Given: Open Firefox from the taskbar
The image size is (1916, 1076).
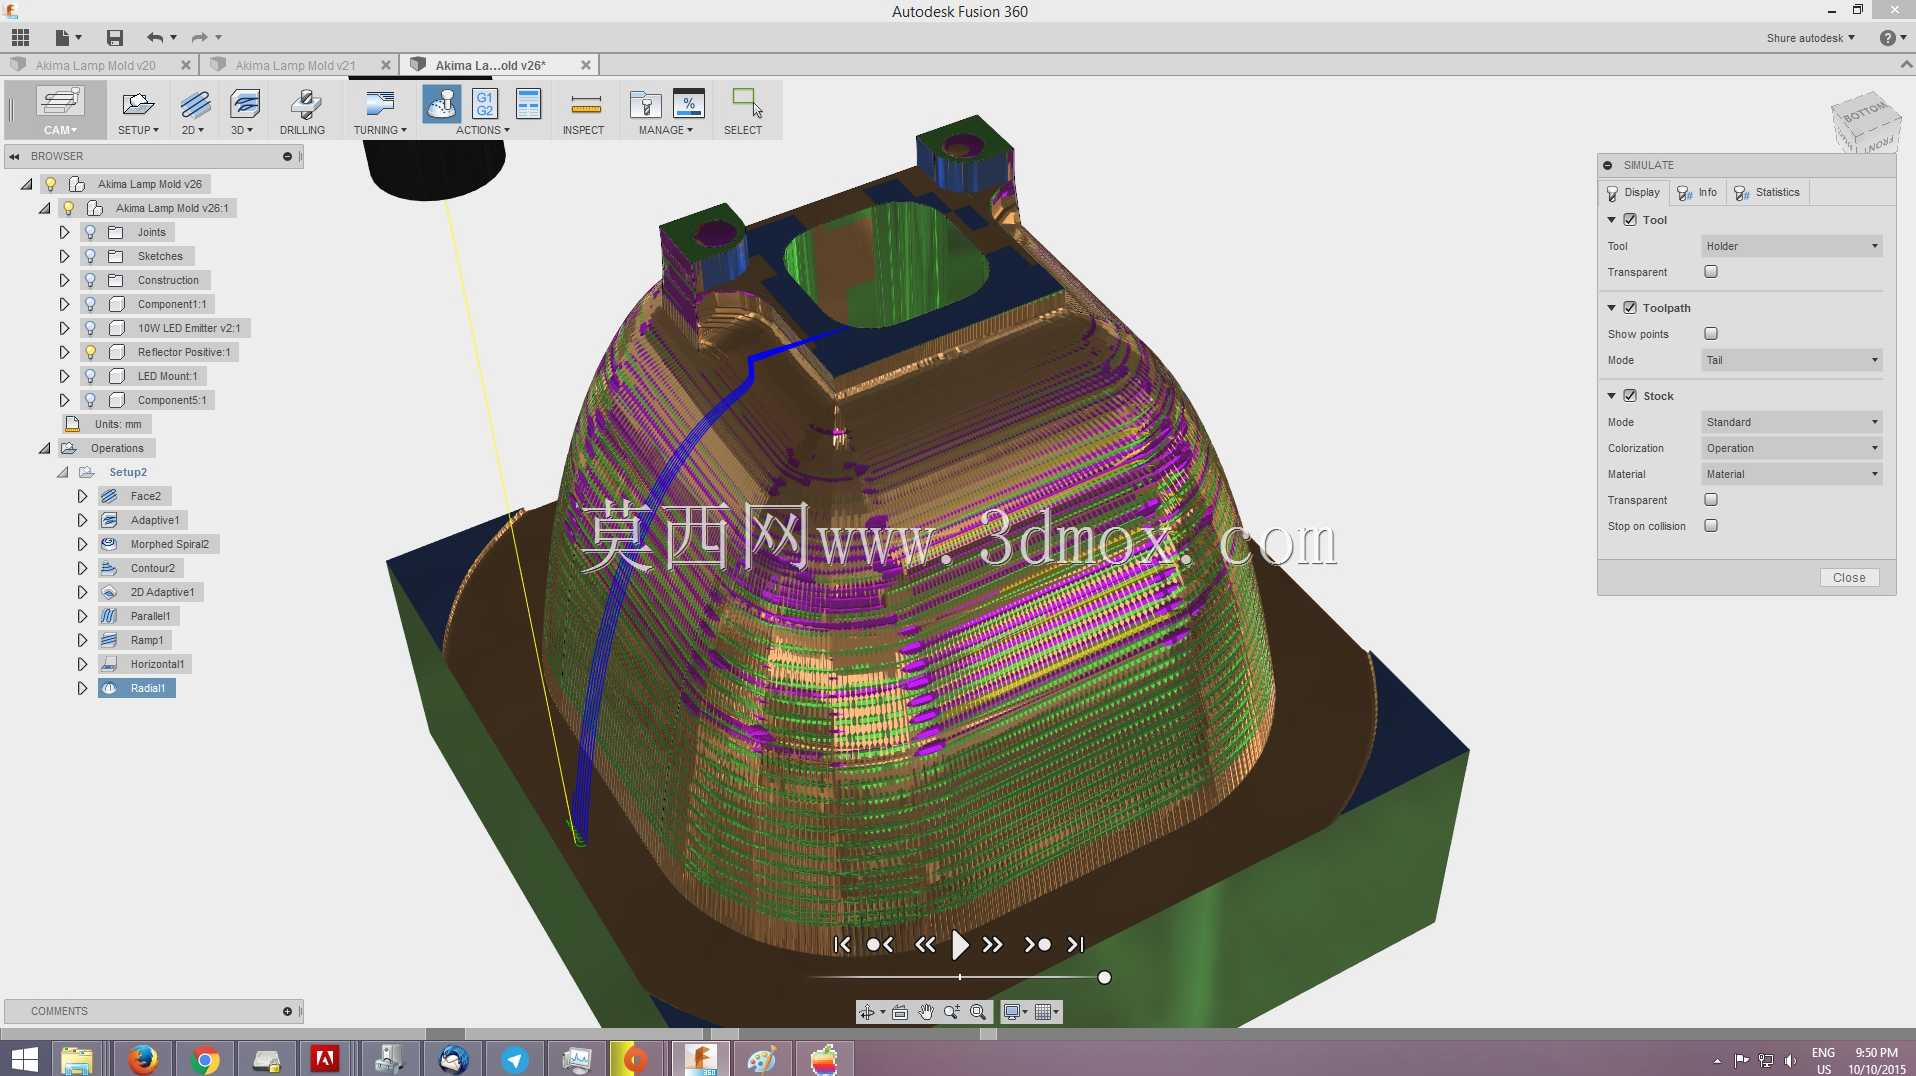Looking at the screenshot, I should pyautogui.click(x=141, y=1059).
